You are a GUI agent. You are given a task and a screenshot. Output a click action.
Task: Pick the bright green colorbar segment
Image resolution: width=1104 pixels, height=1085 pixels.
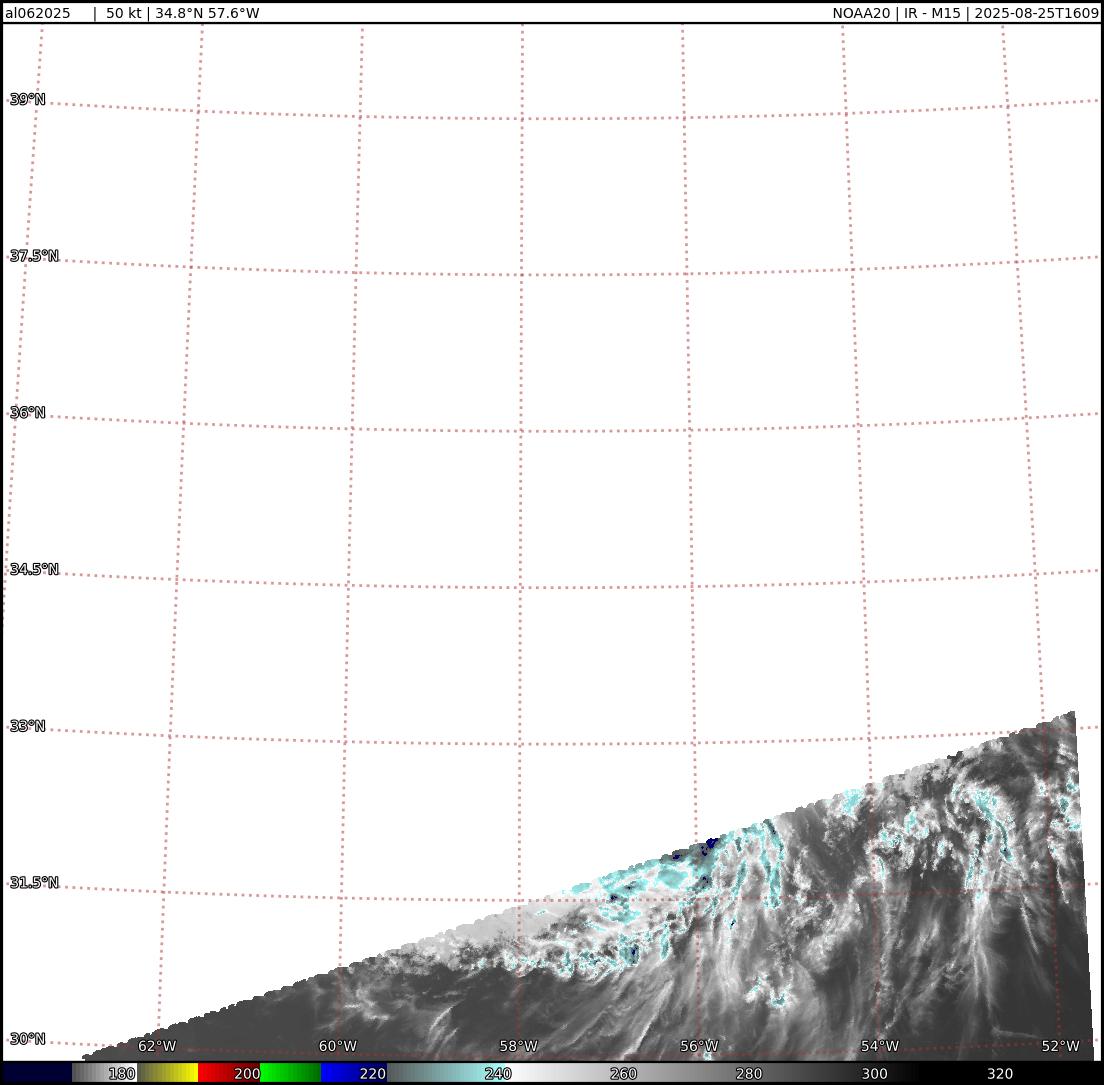pos(290,1073)
